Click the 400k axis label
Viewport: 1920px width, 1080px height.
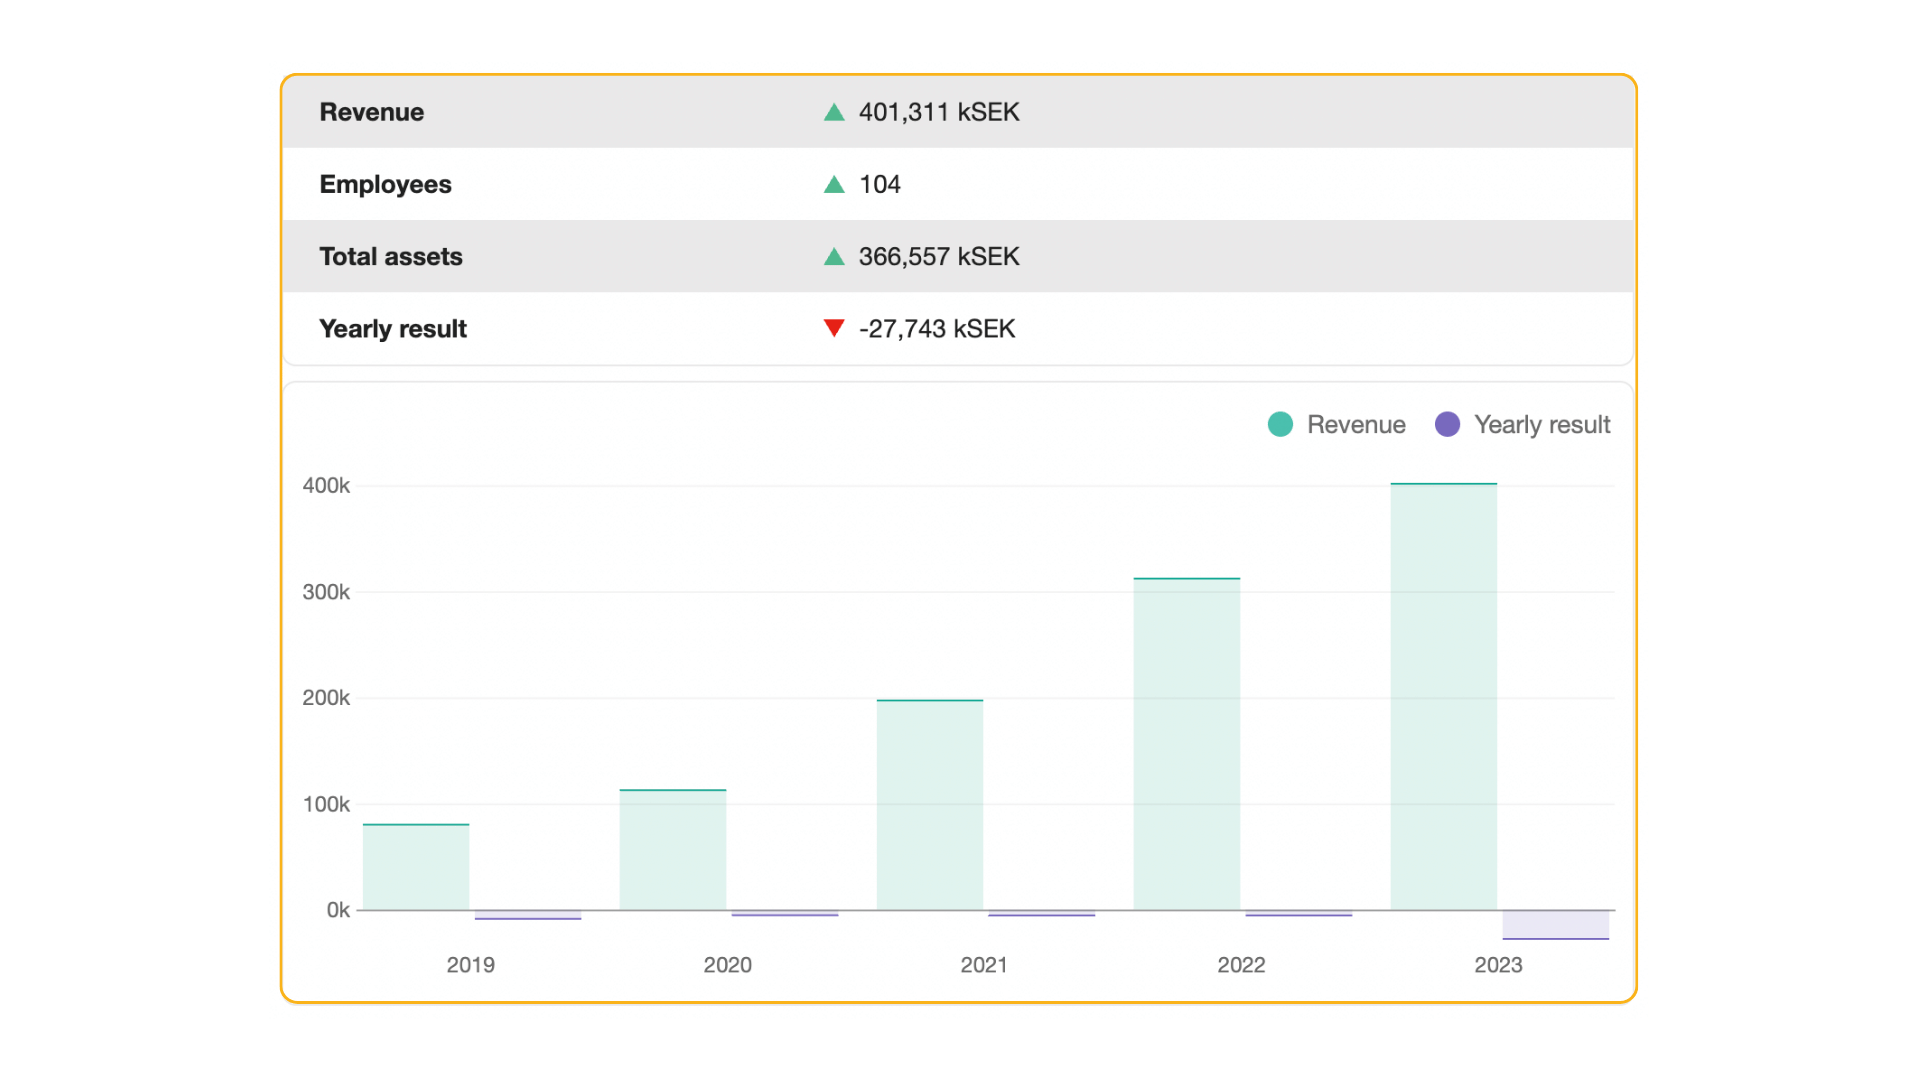pyautogui.click(x=326, y=486)
